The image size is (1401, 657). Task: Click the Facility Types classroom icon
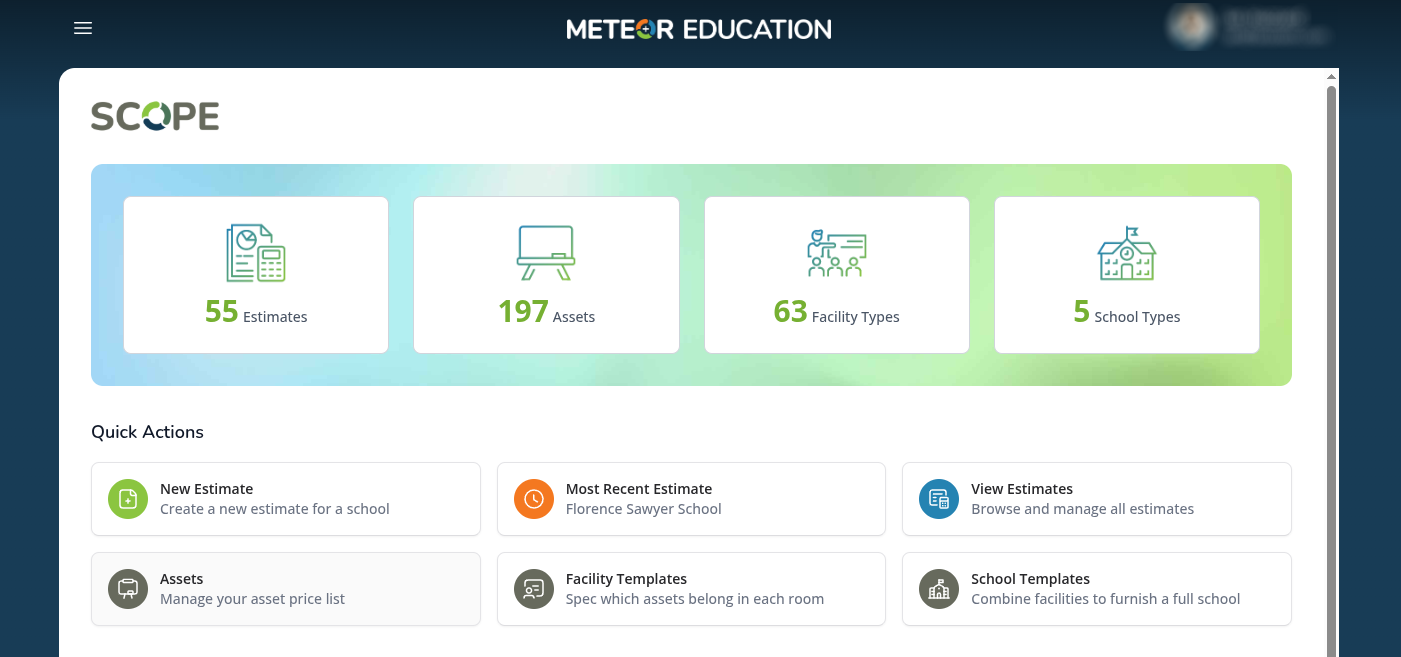(836, 253)
